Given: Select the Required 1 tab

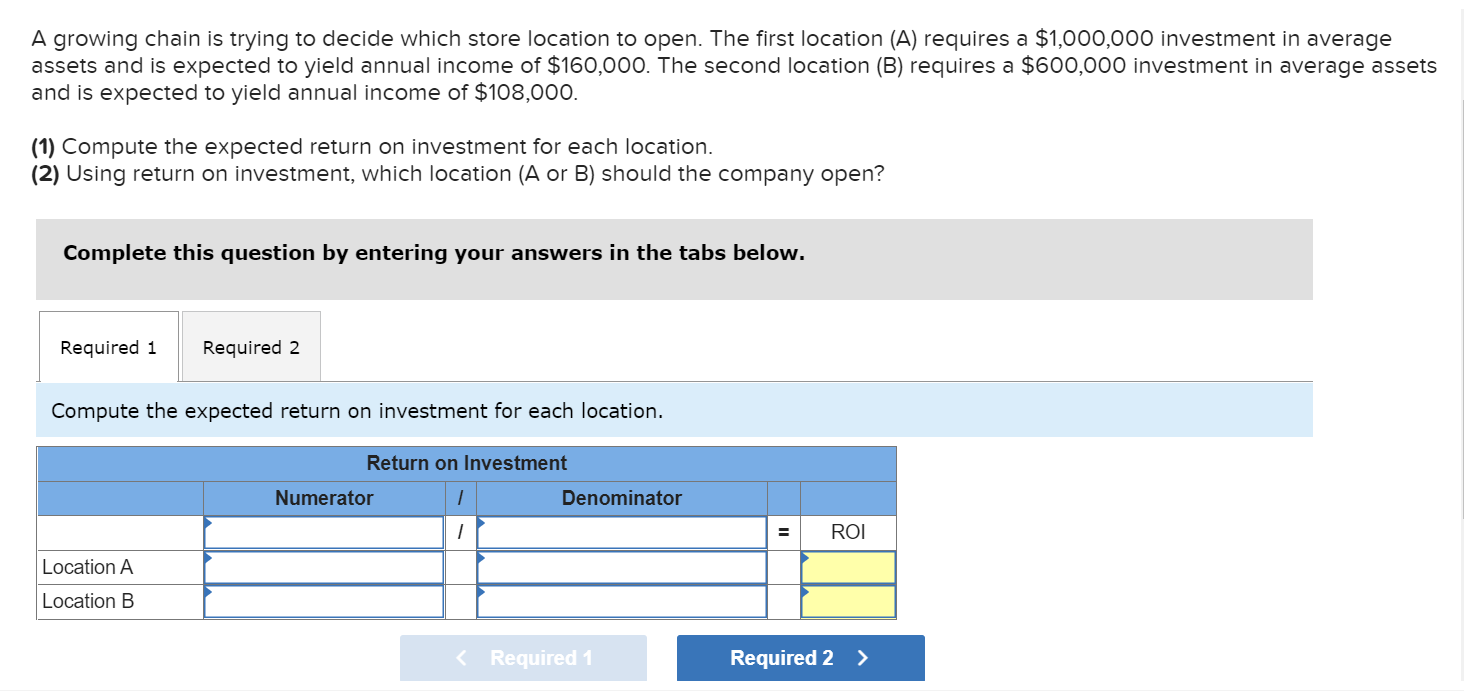Looking at the screenshot, I should [107, 346].
